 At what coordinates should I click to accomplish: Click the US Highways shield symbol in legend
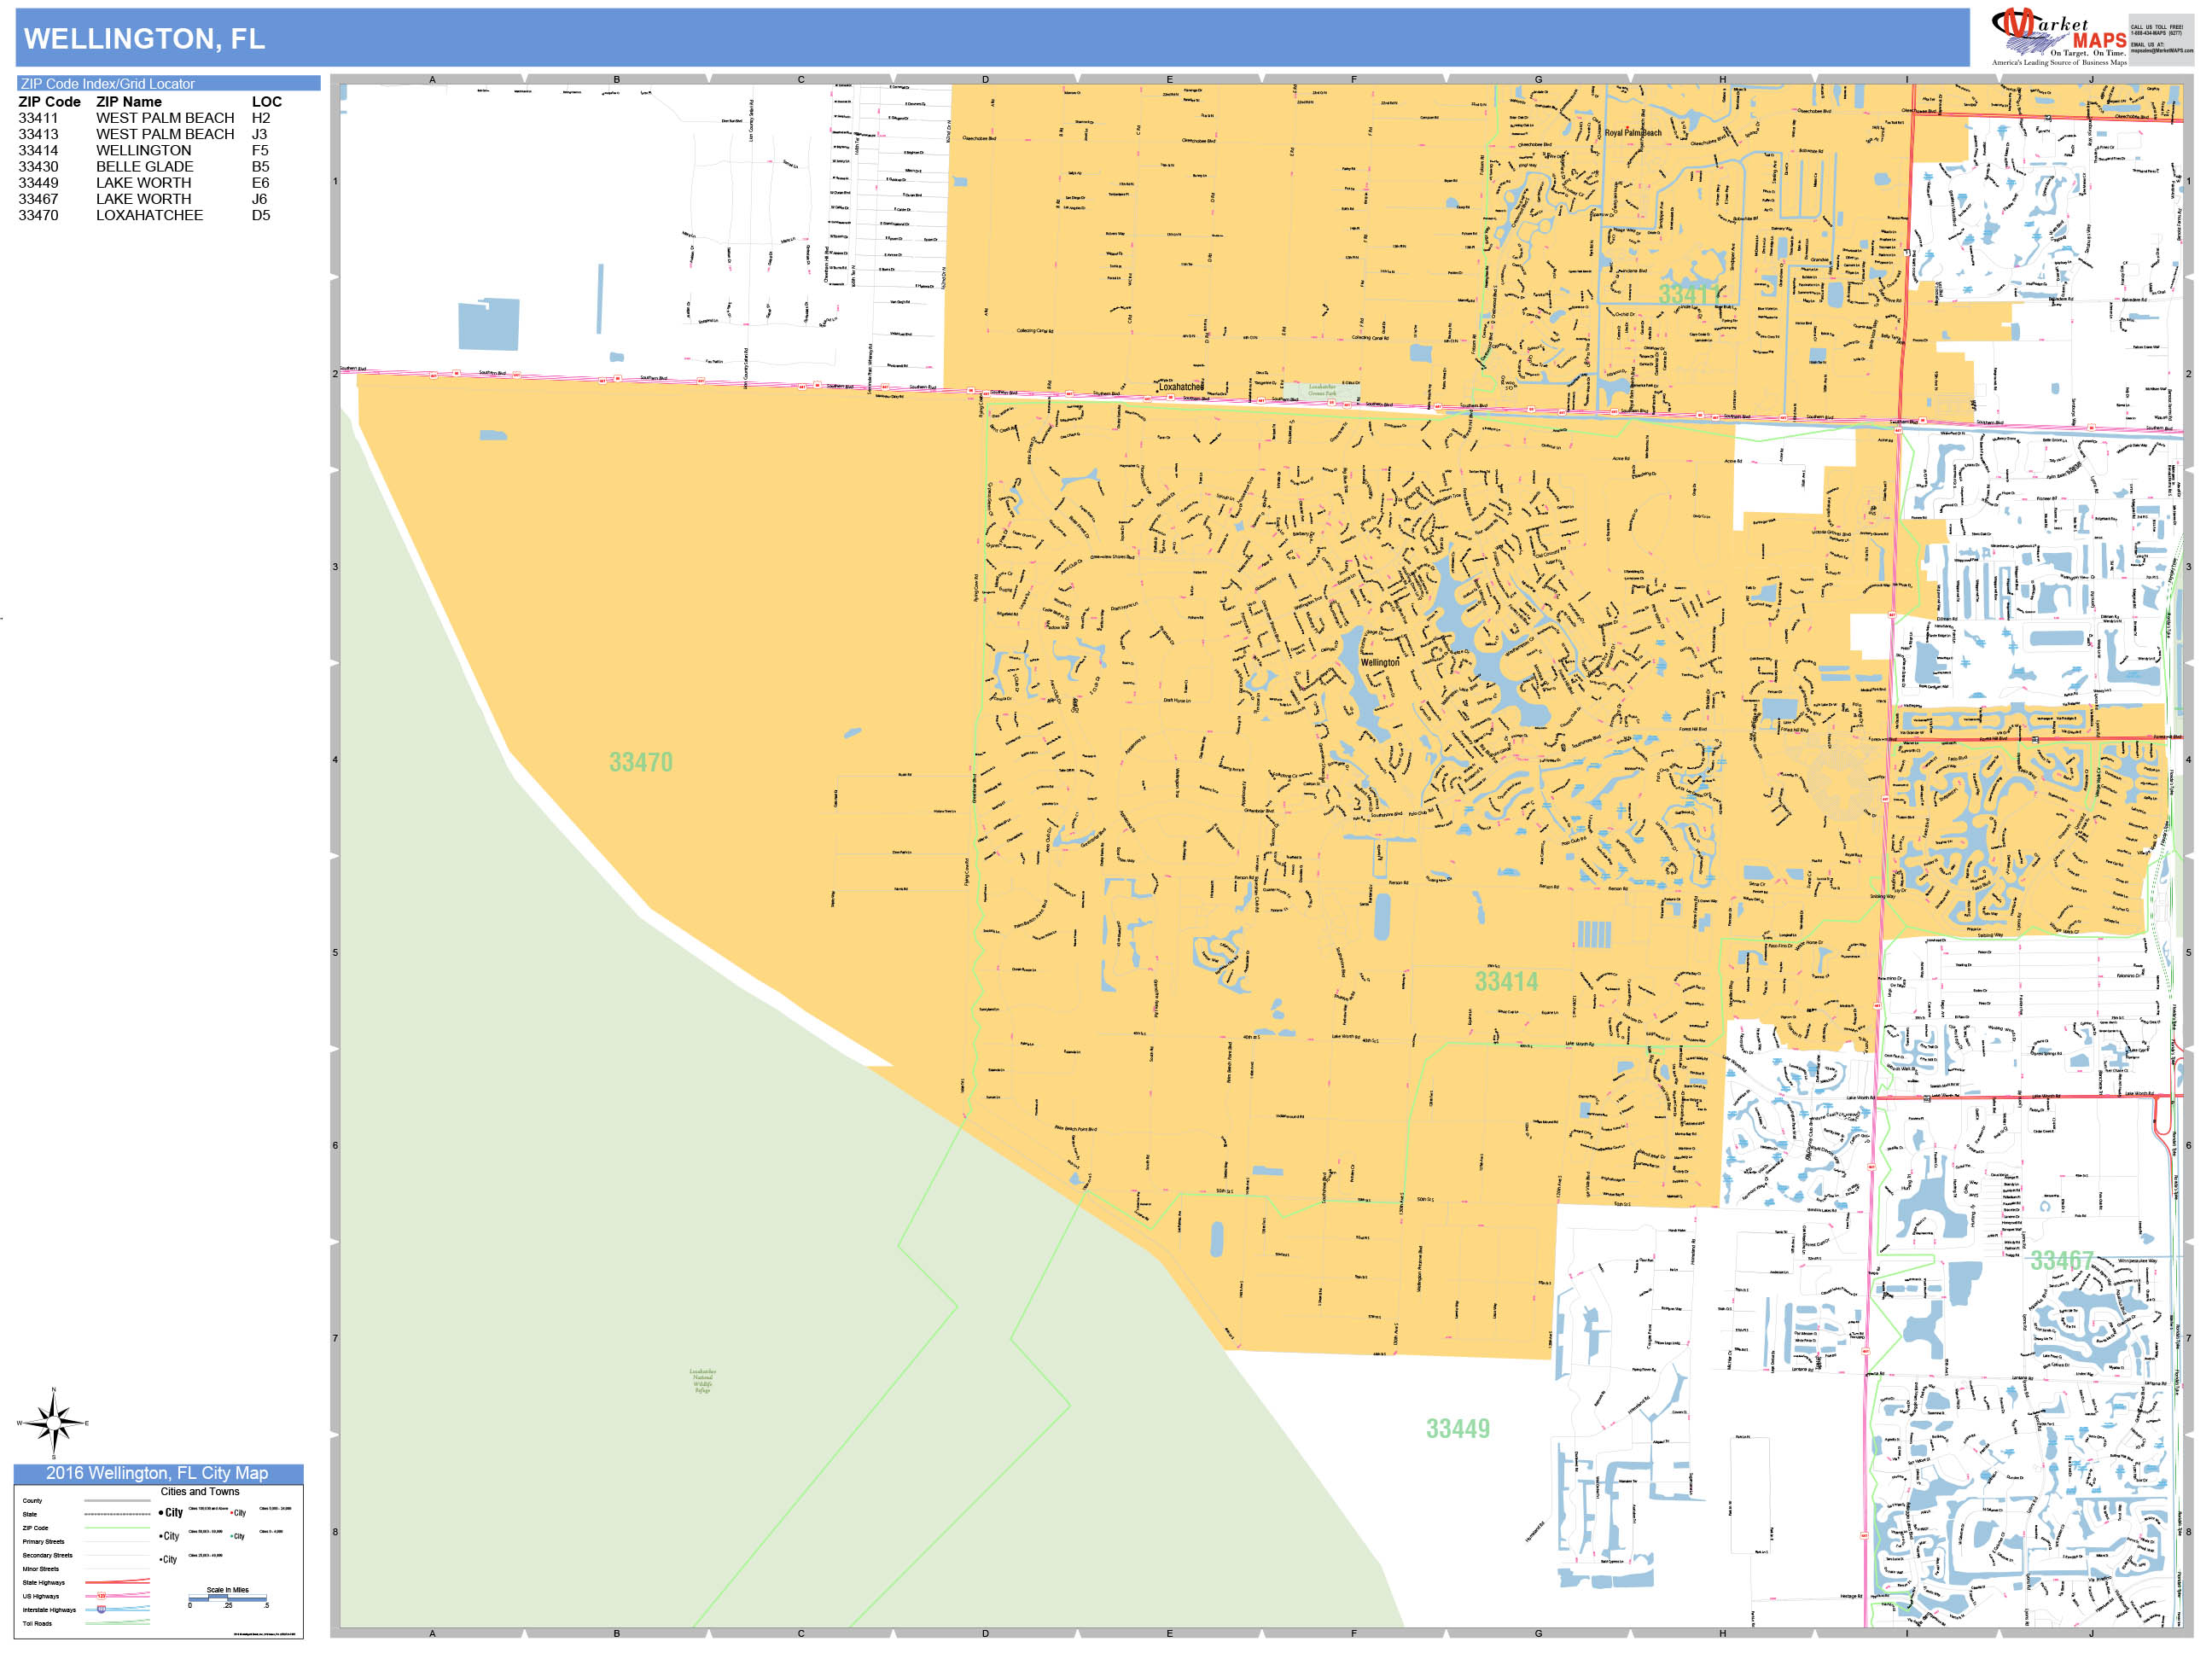click(101, 1596)
